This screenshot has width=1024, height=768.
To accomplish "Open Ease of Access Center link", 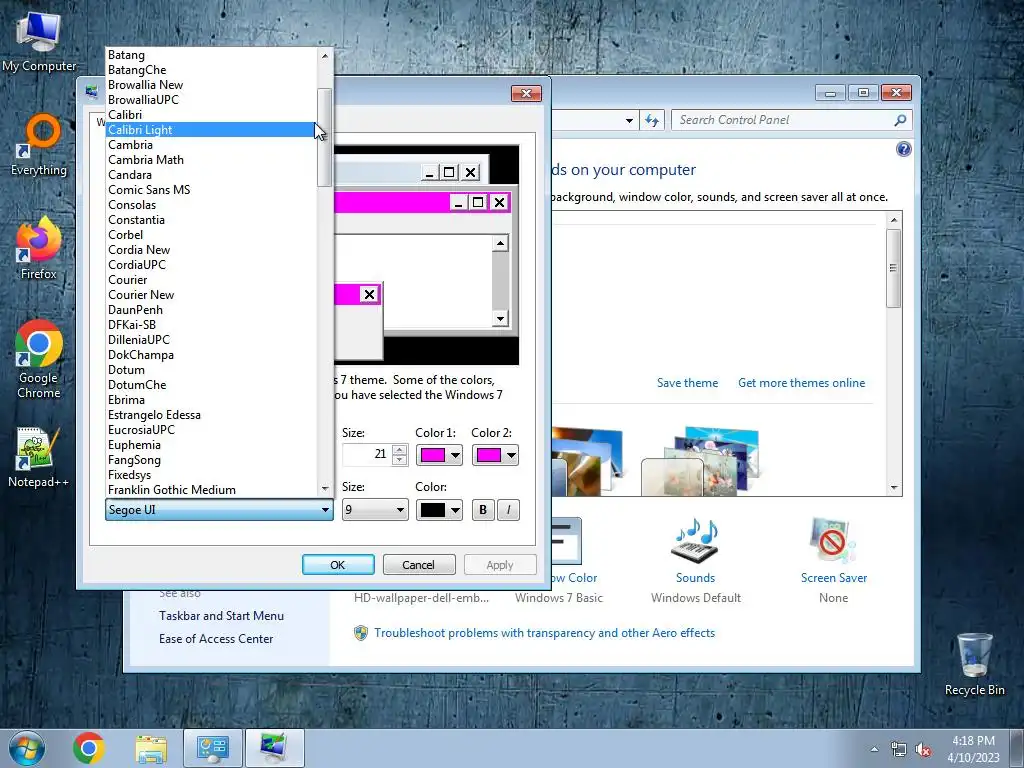I will click(x=216, y=639).
